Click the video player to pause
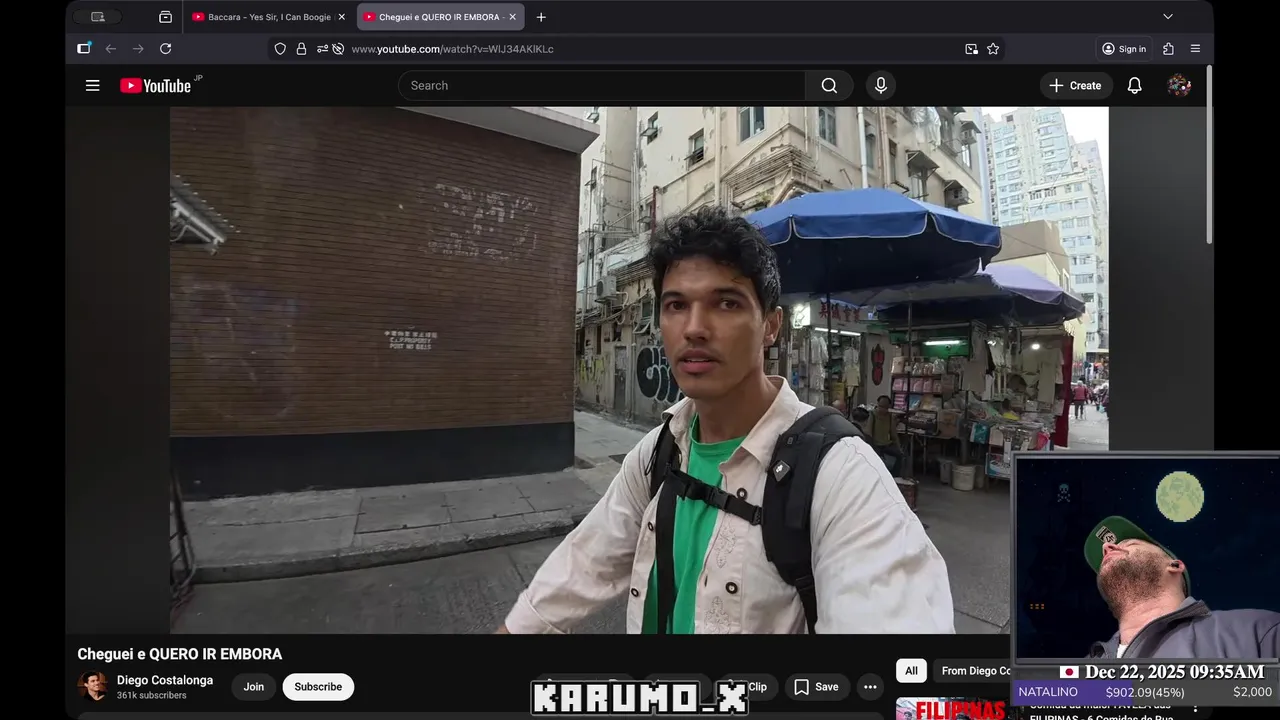The width and height of the screenshot is (1280, 720). tap(639, 370)
